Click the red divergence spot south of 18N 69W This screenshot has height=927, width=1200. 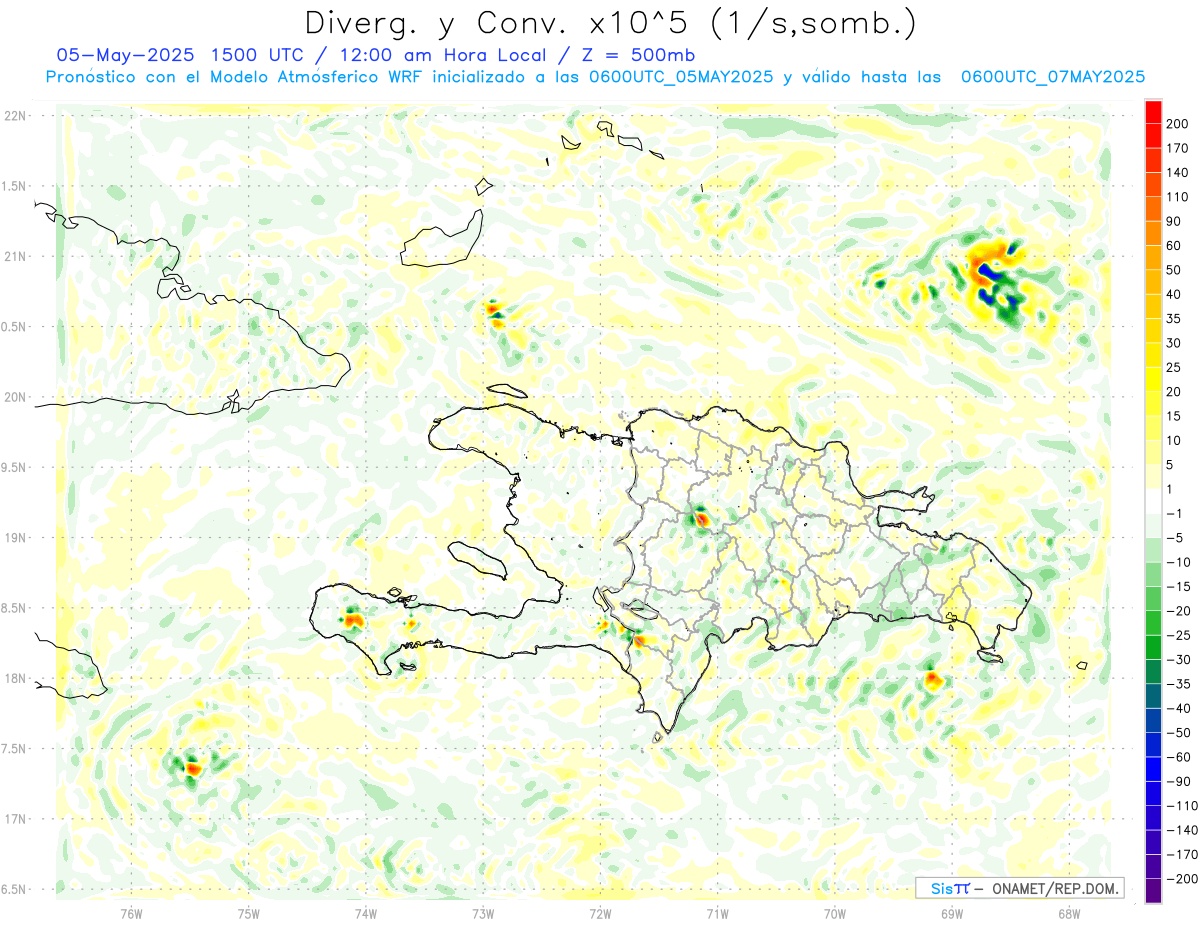(x=933, y=679)
